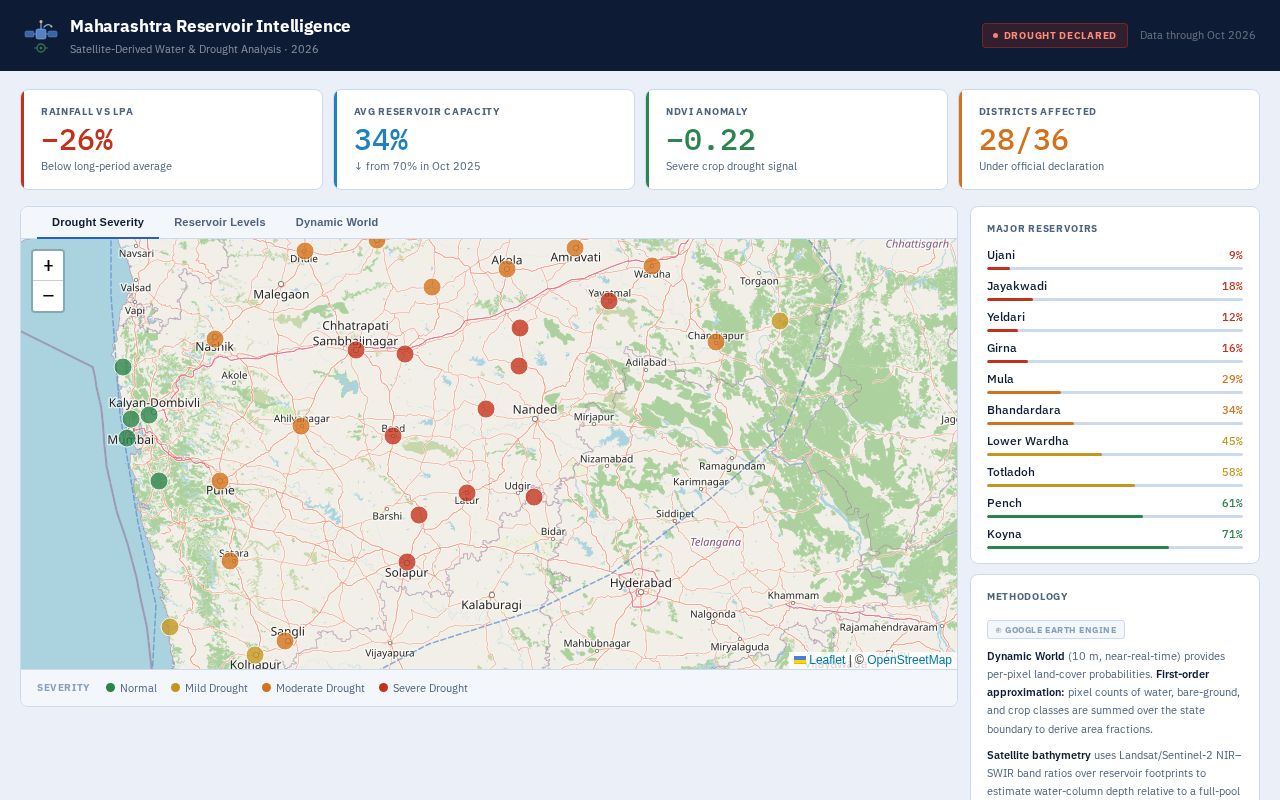This screenshot has width=1280, height=800.
Task: Open the Dynamic World tab
Action: click(x=337, y=222)
